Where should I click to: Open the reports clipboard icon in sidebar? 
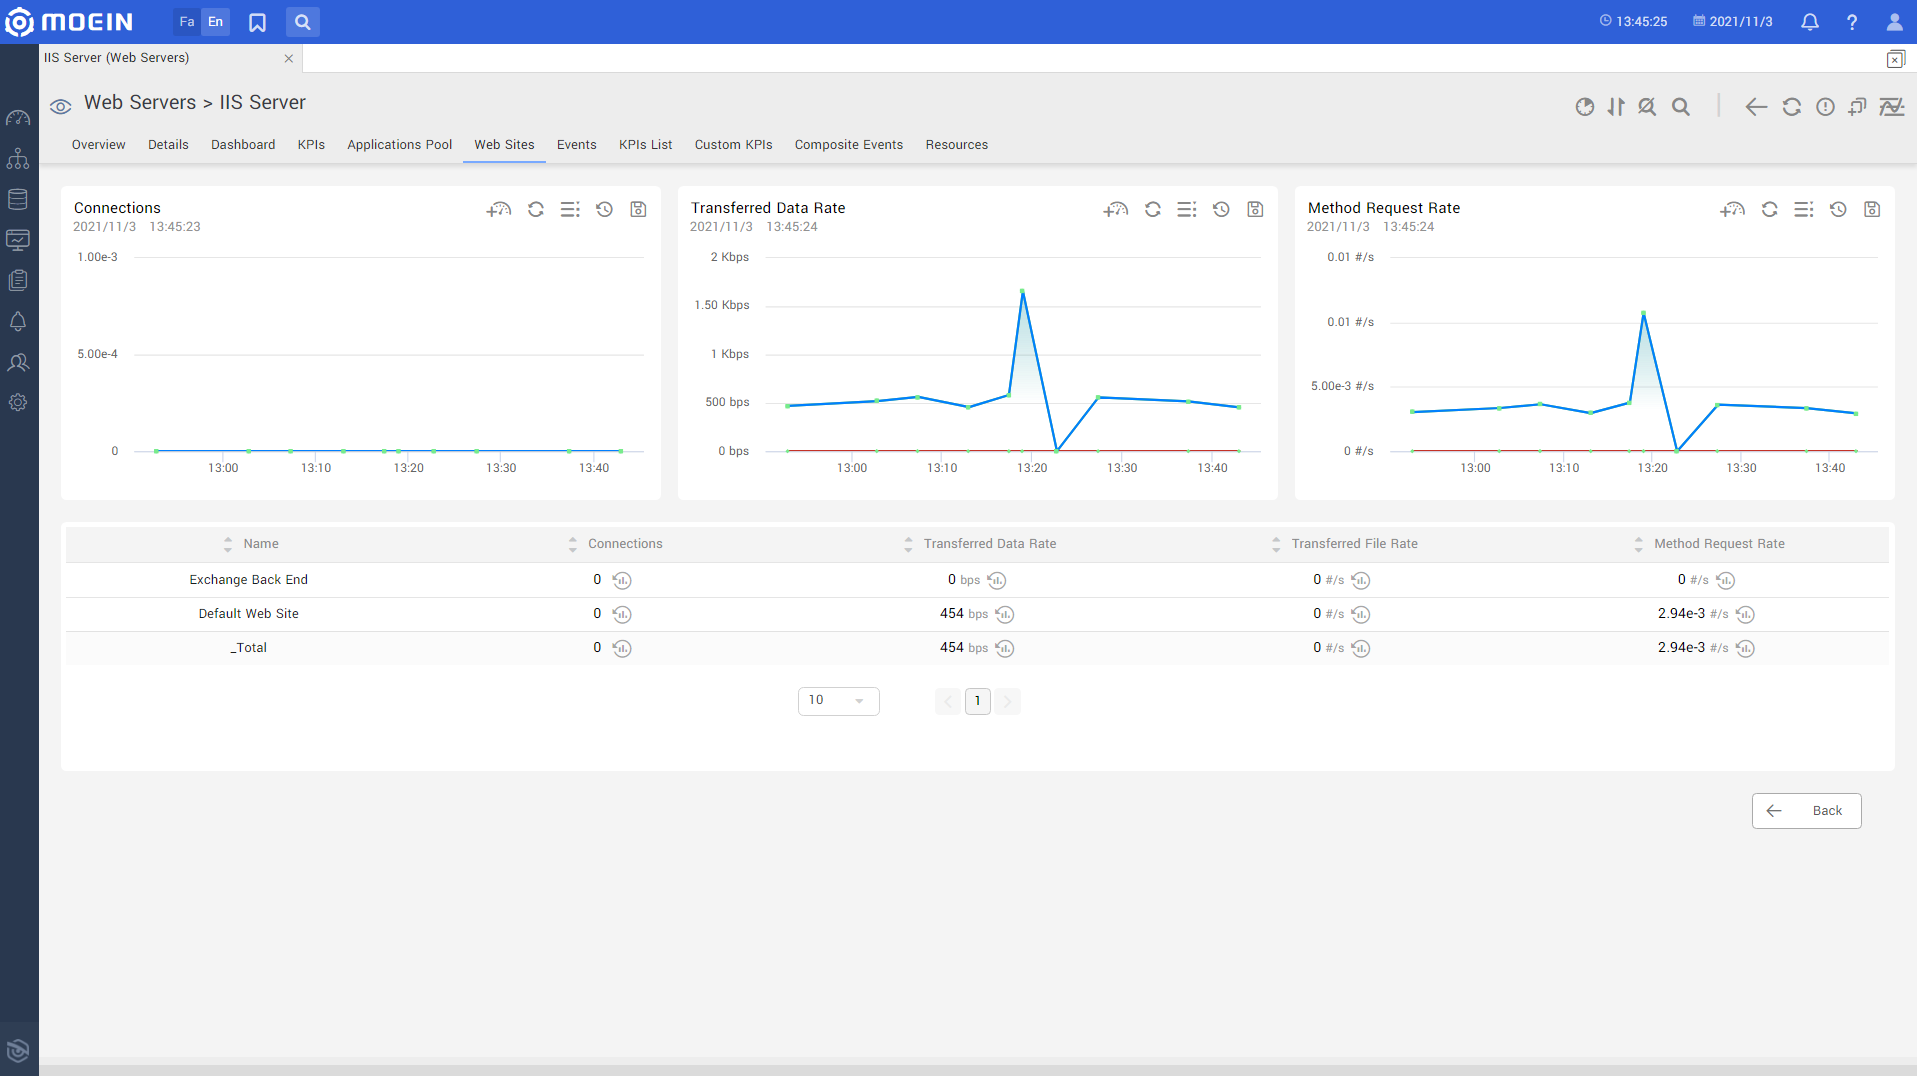[18, 281]
